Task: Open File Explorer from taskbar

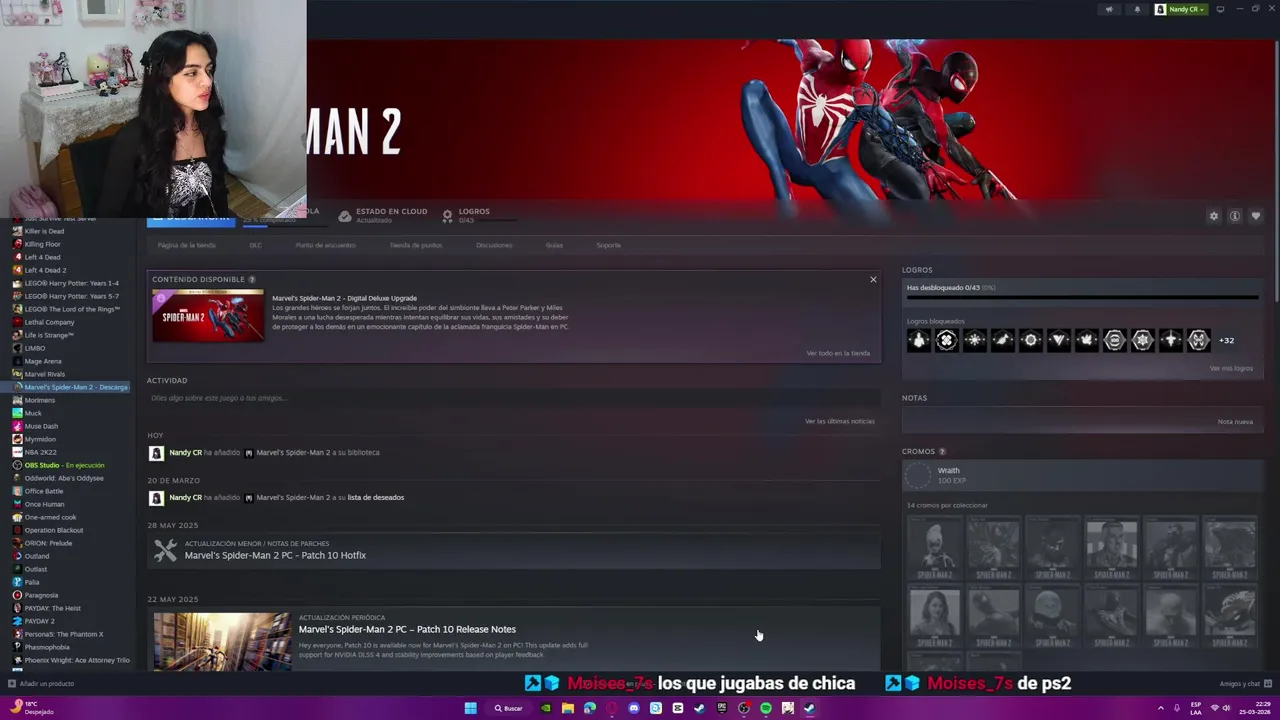Action: [567, 708]
